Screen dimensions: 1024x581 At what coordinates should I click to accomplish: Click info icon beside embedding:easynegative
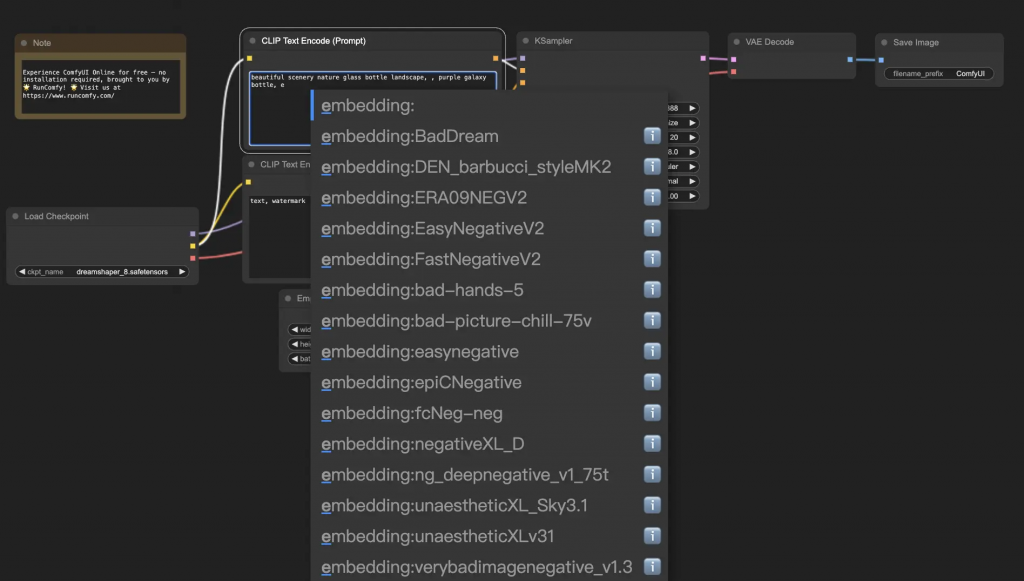652,351
